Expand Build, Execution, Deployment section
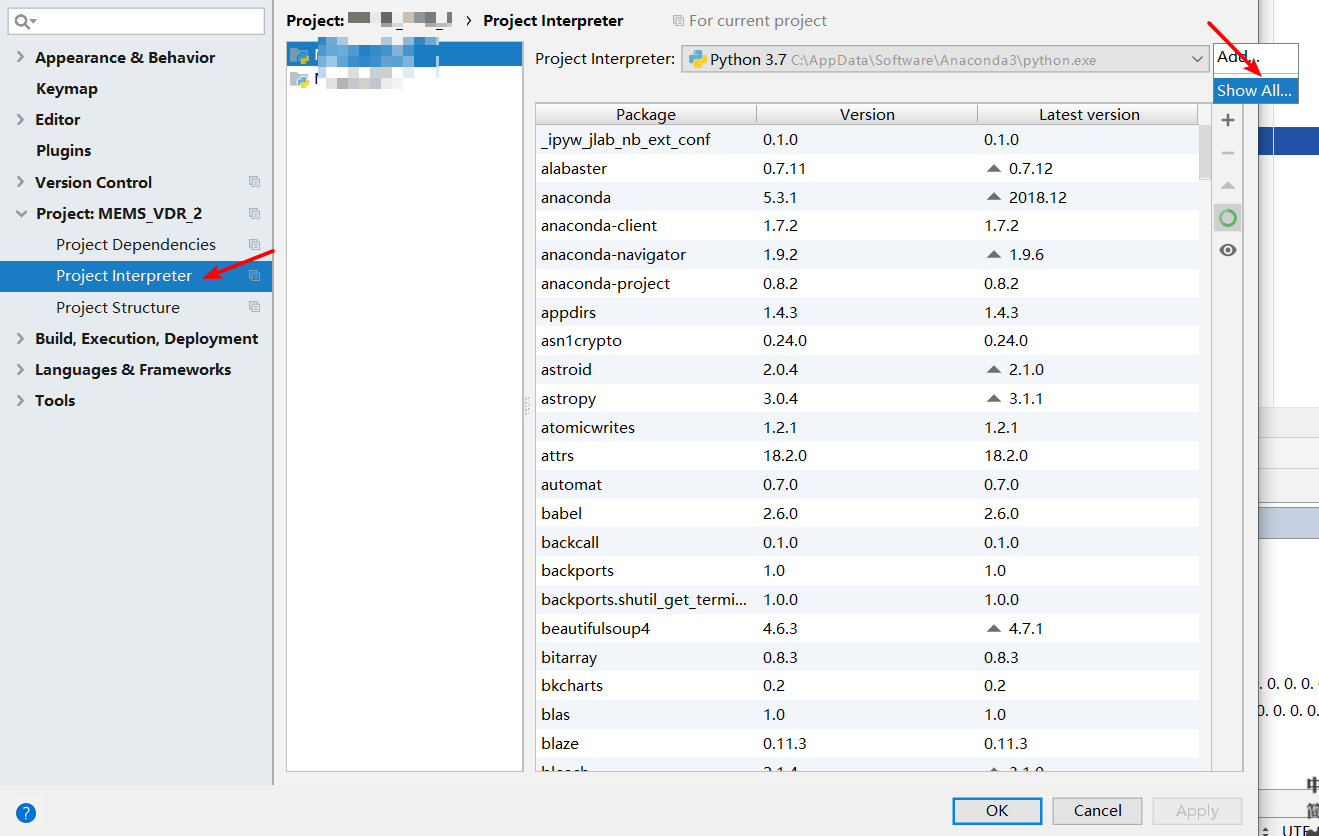The height and width of the screenshot is (836, 1319). click(x=20, y=338)
